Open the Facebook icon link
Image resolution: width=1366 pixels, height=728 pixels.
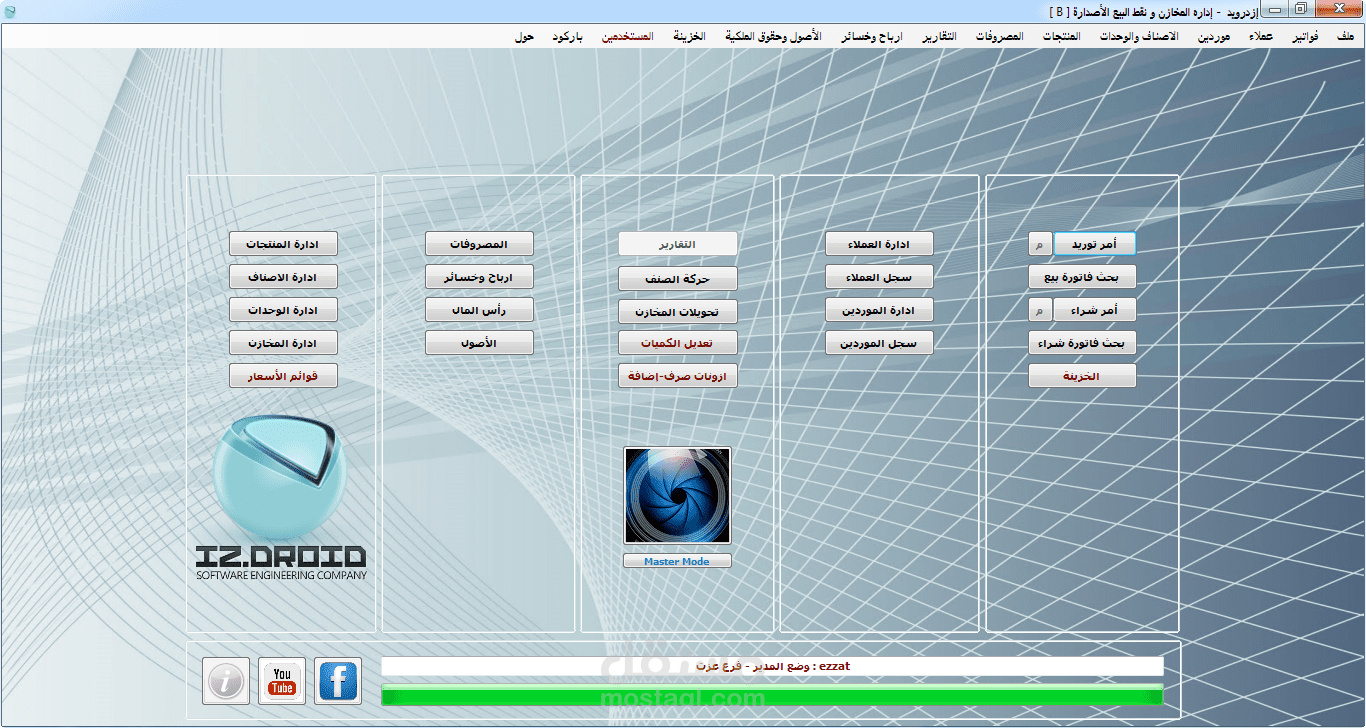(338, 681)
